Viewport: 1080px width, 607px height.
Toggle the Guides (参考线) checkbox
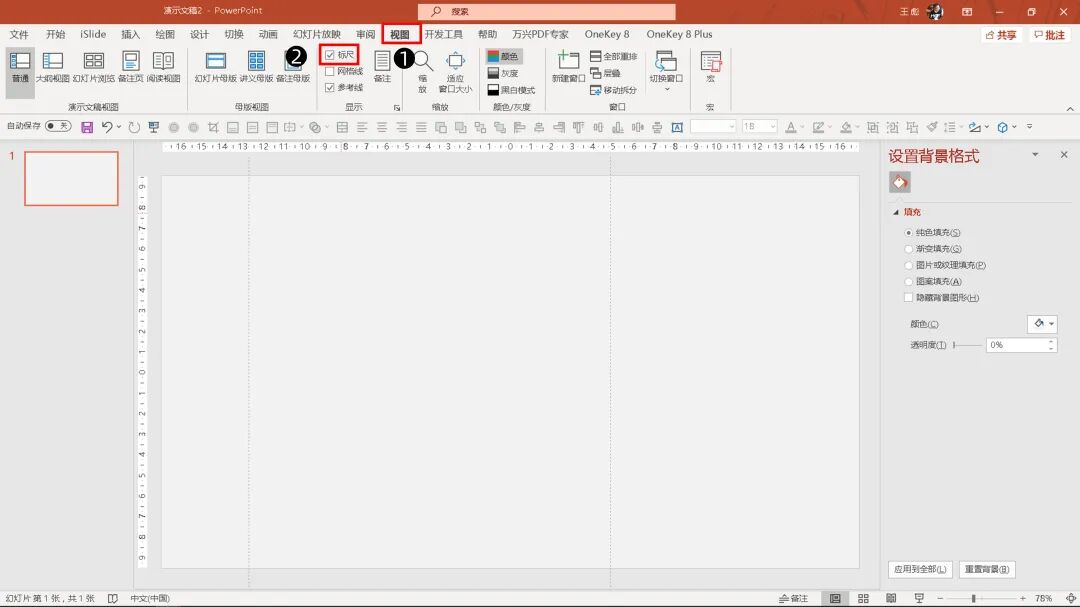(329, 88)
